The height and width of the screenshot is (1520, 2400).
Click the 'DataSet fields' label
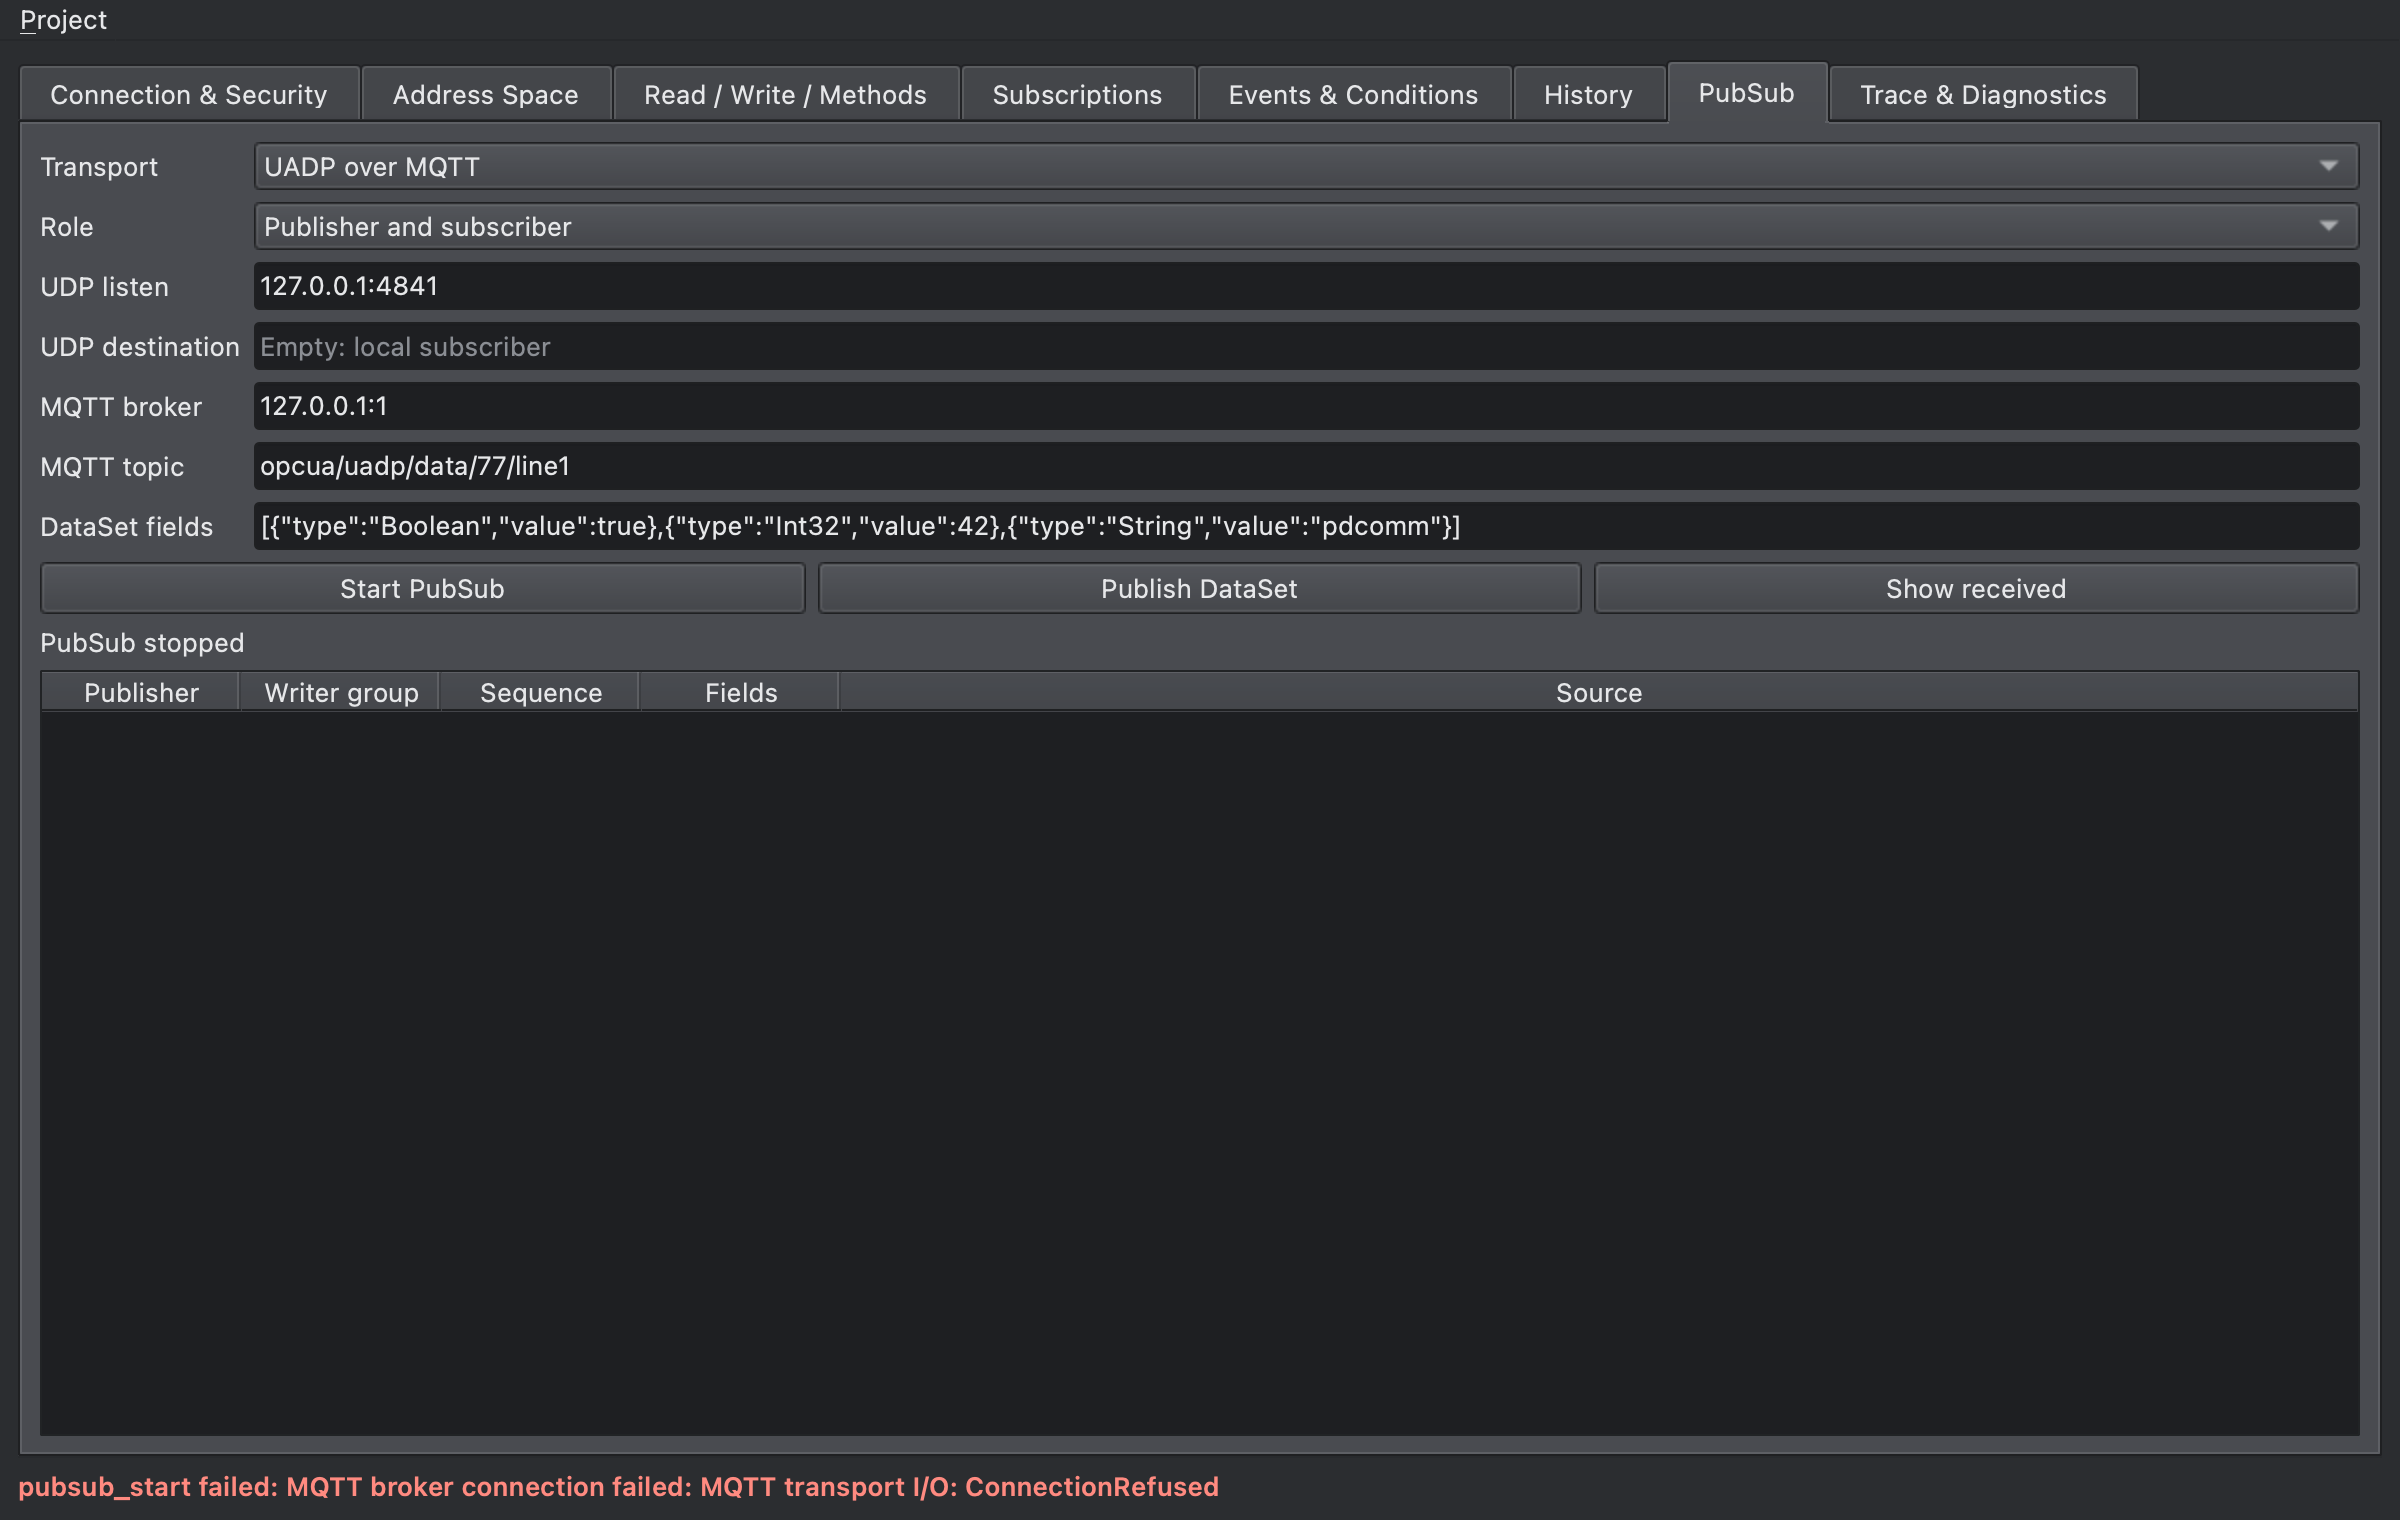(x=127, y=527)
